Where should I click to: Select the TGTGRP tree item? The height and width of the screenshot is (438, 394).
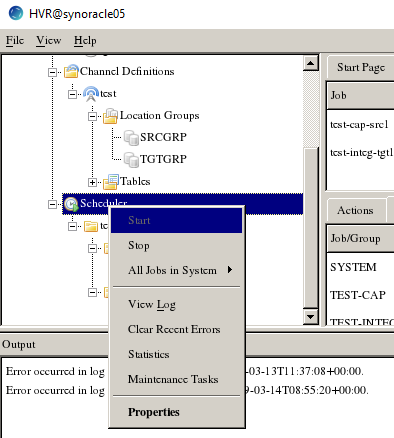(163, 159)
